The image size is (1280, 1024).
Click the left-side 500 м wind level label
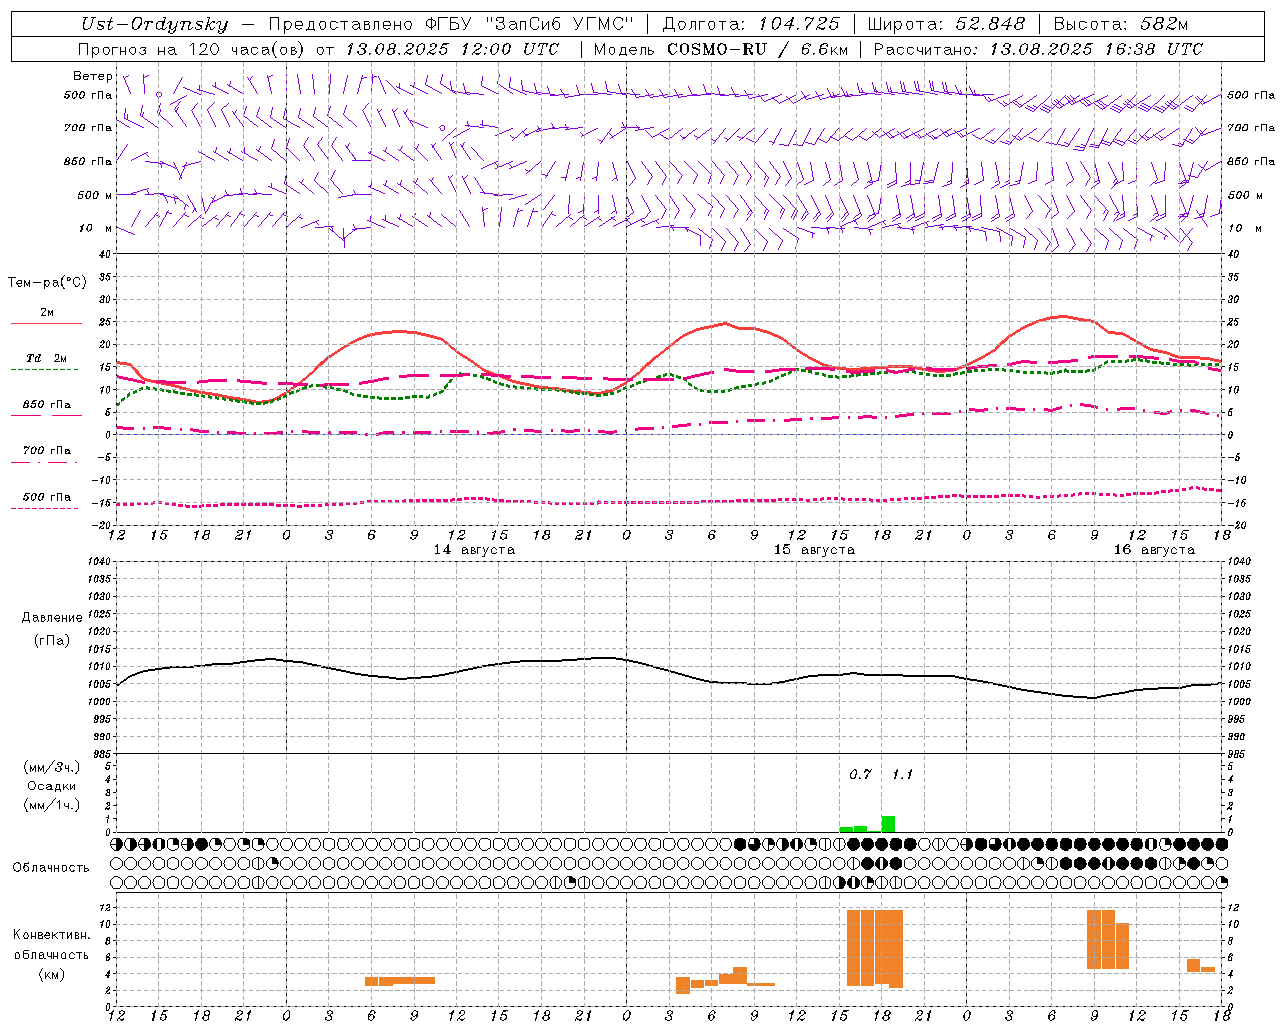95,195
